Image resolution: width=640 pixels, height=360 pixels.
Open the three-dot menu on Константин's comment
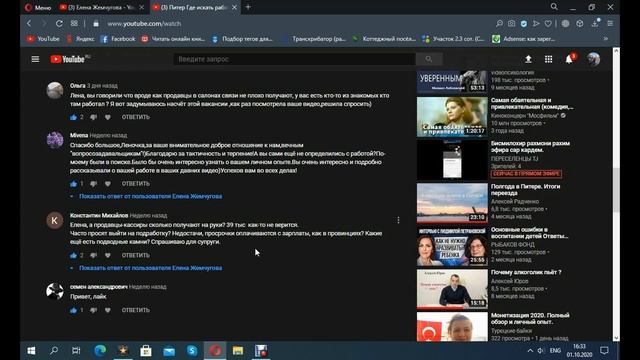398,220
